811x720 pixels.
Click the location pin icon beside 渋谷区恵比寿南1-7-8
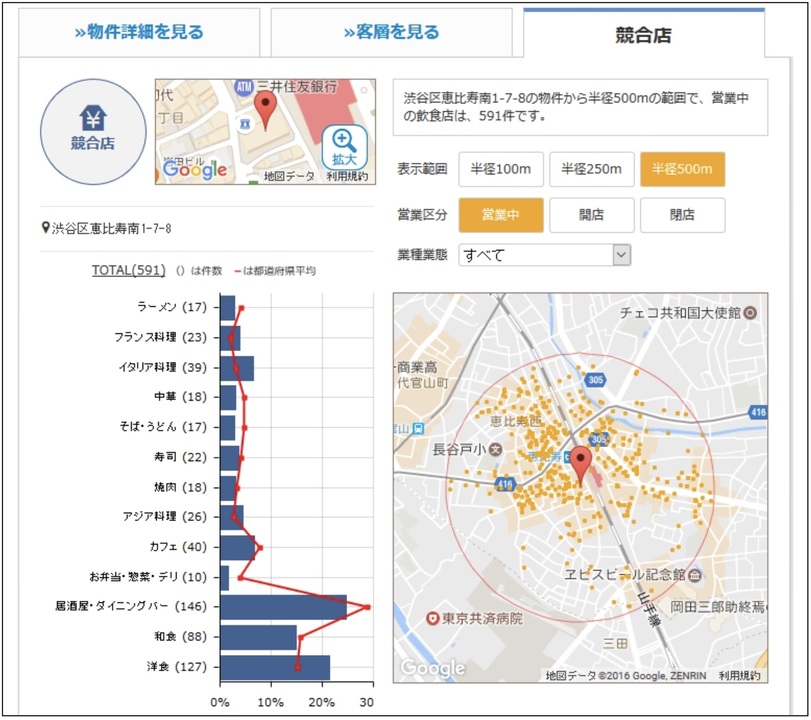coord(46,228)
